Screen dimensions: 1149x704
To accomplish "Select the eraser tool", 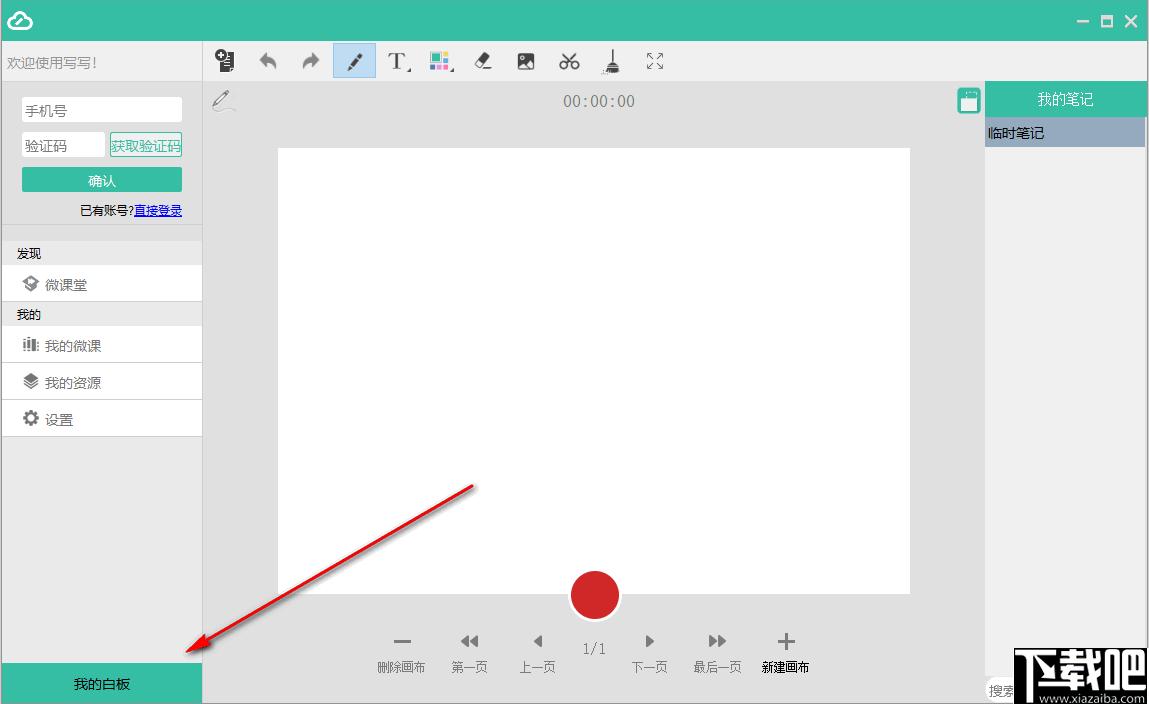I will [x=483, y=61].
